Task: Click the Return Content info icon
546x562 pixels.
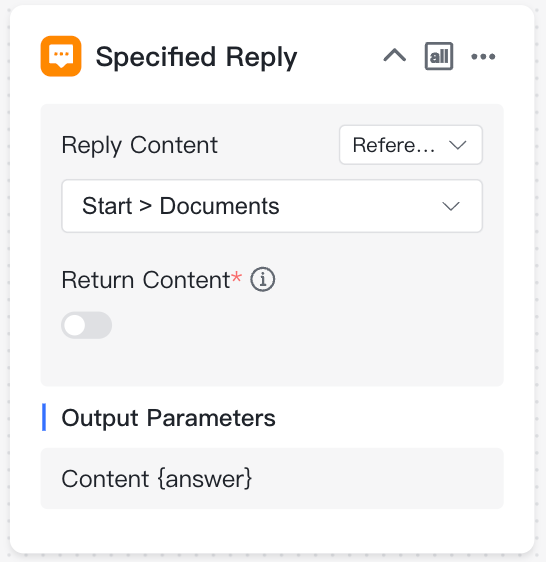Action: click(x=262, y=280)
